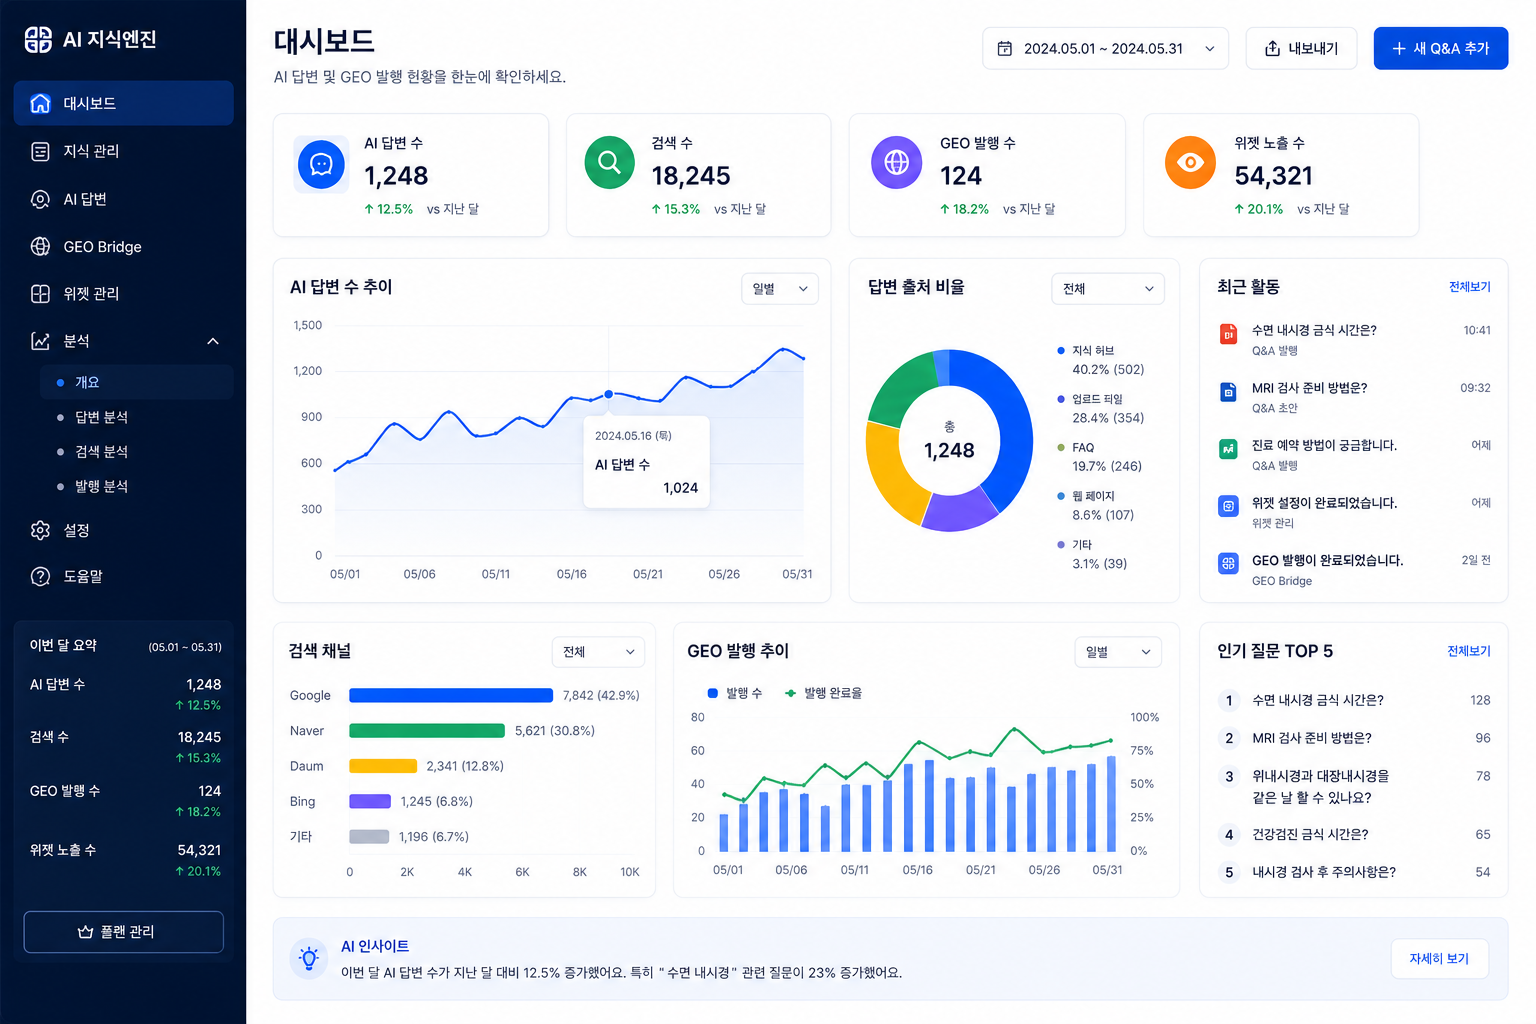Click 전체보기 link in 최근 활동
Viewport: 1536px width, 1024px height.
click(x=1469, y=287)
